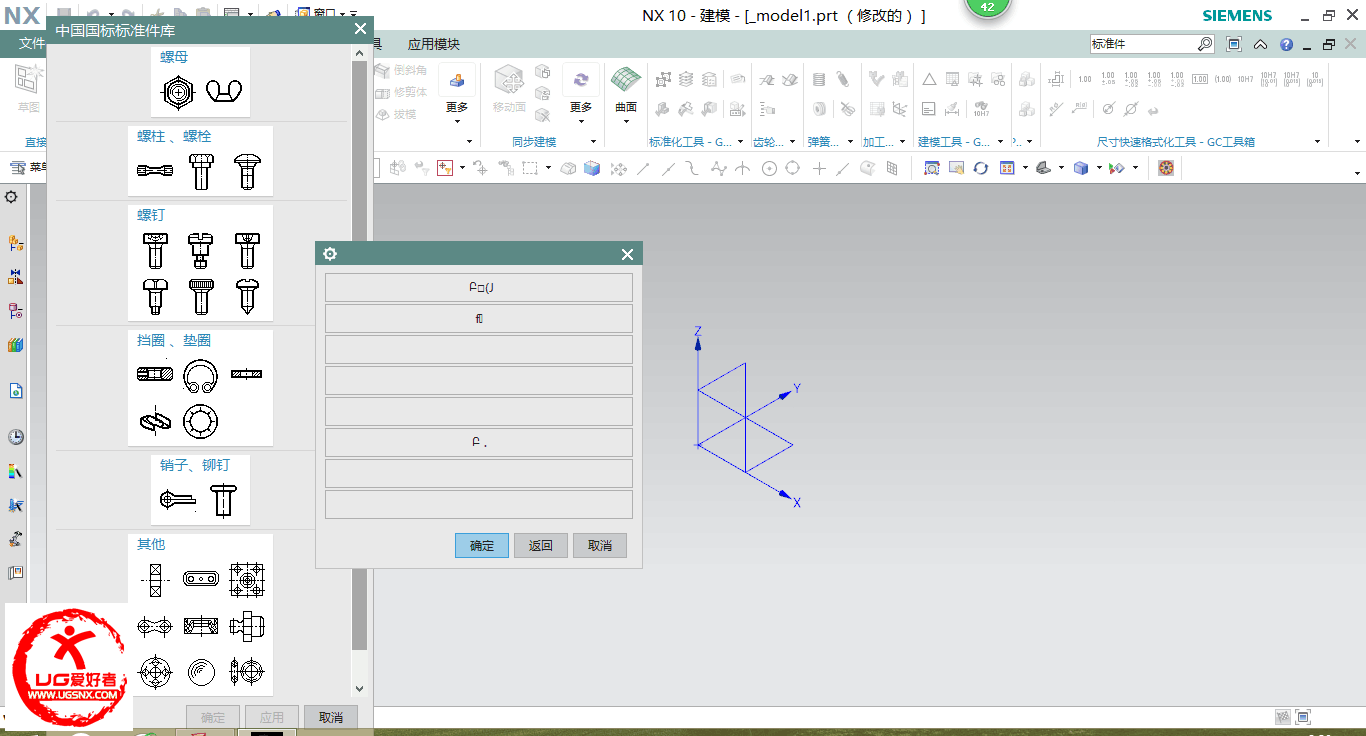Click 取消 in the 中国国标标准件库 panel
This screenshot has height=736, width=1366.
tap(331, 717)
